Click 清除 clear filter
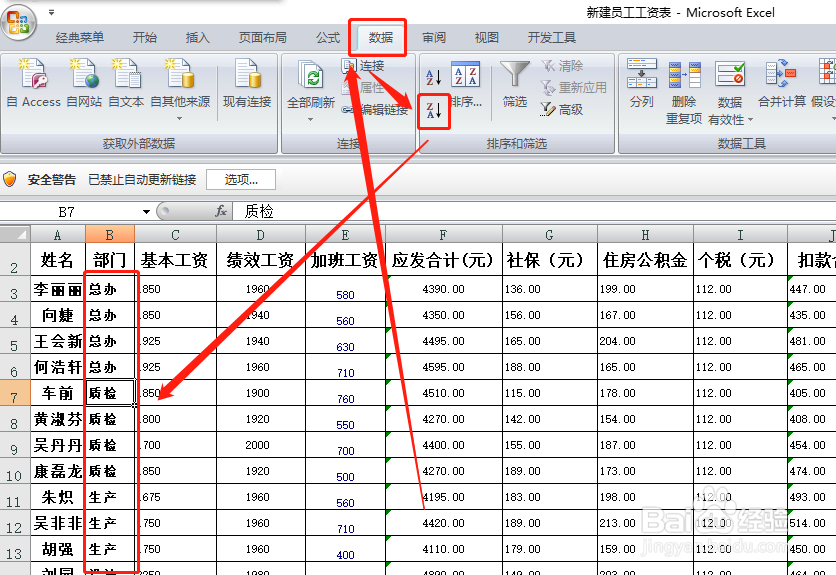The image size is (836, 575). point(562,66)
